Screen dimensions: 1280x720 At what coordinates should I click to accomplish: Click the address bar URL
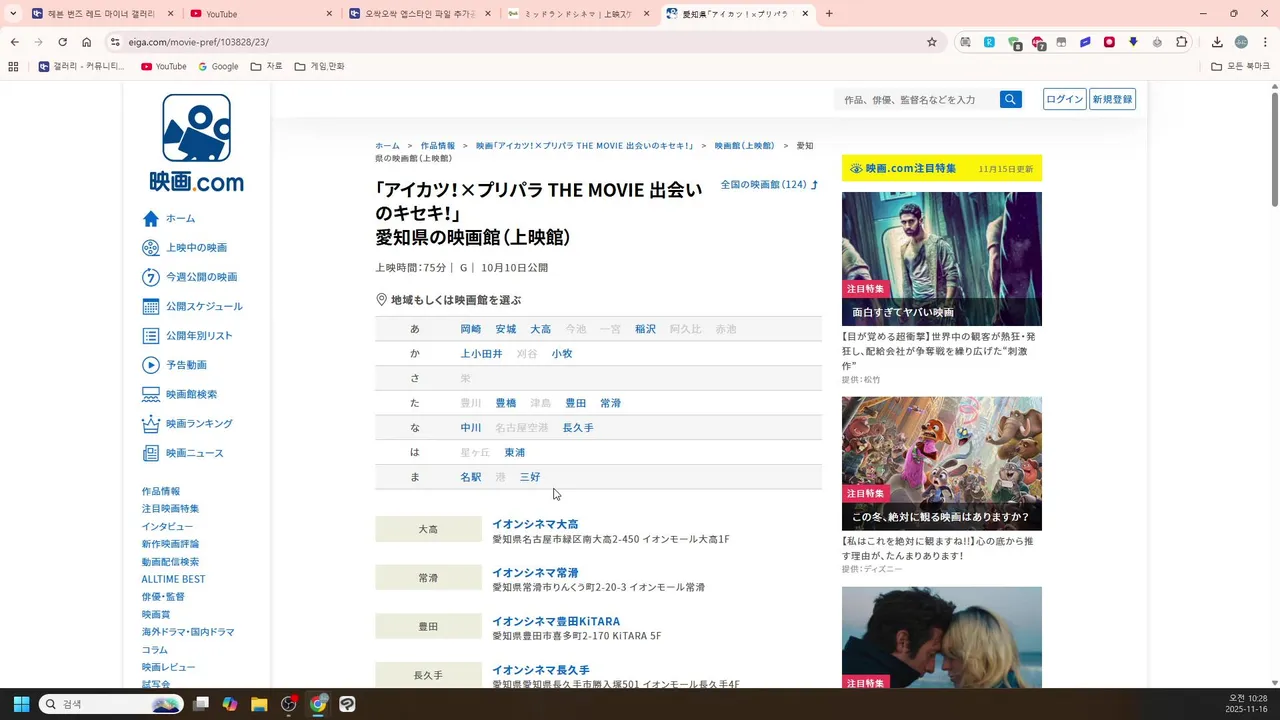(x=198, y=42)
